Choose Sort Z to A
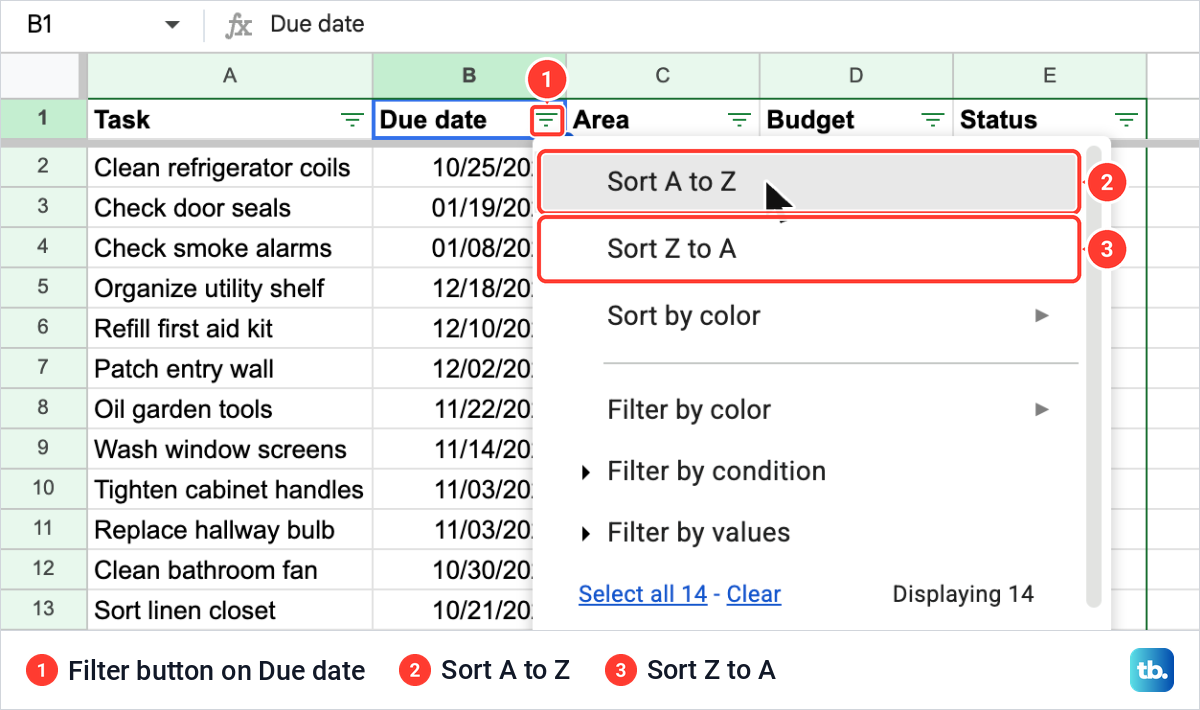The width and height of the screenshot is (1200, 710). pos(810,249)
